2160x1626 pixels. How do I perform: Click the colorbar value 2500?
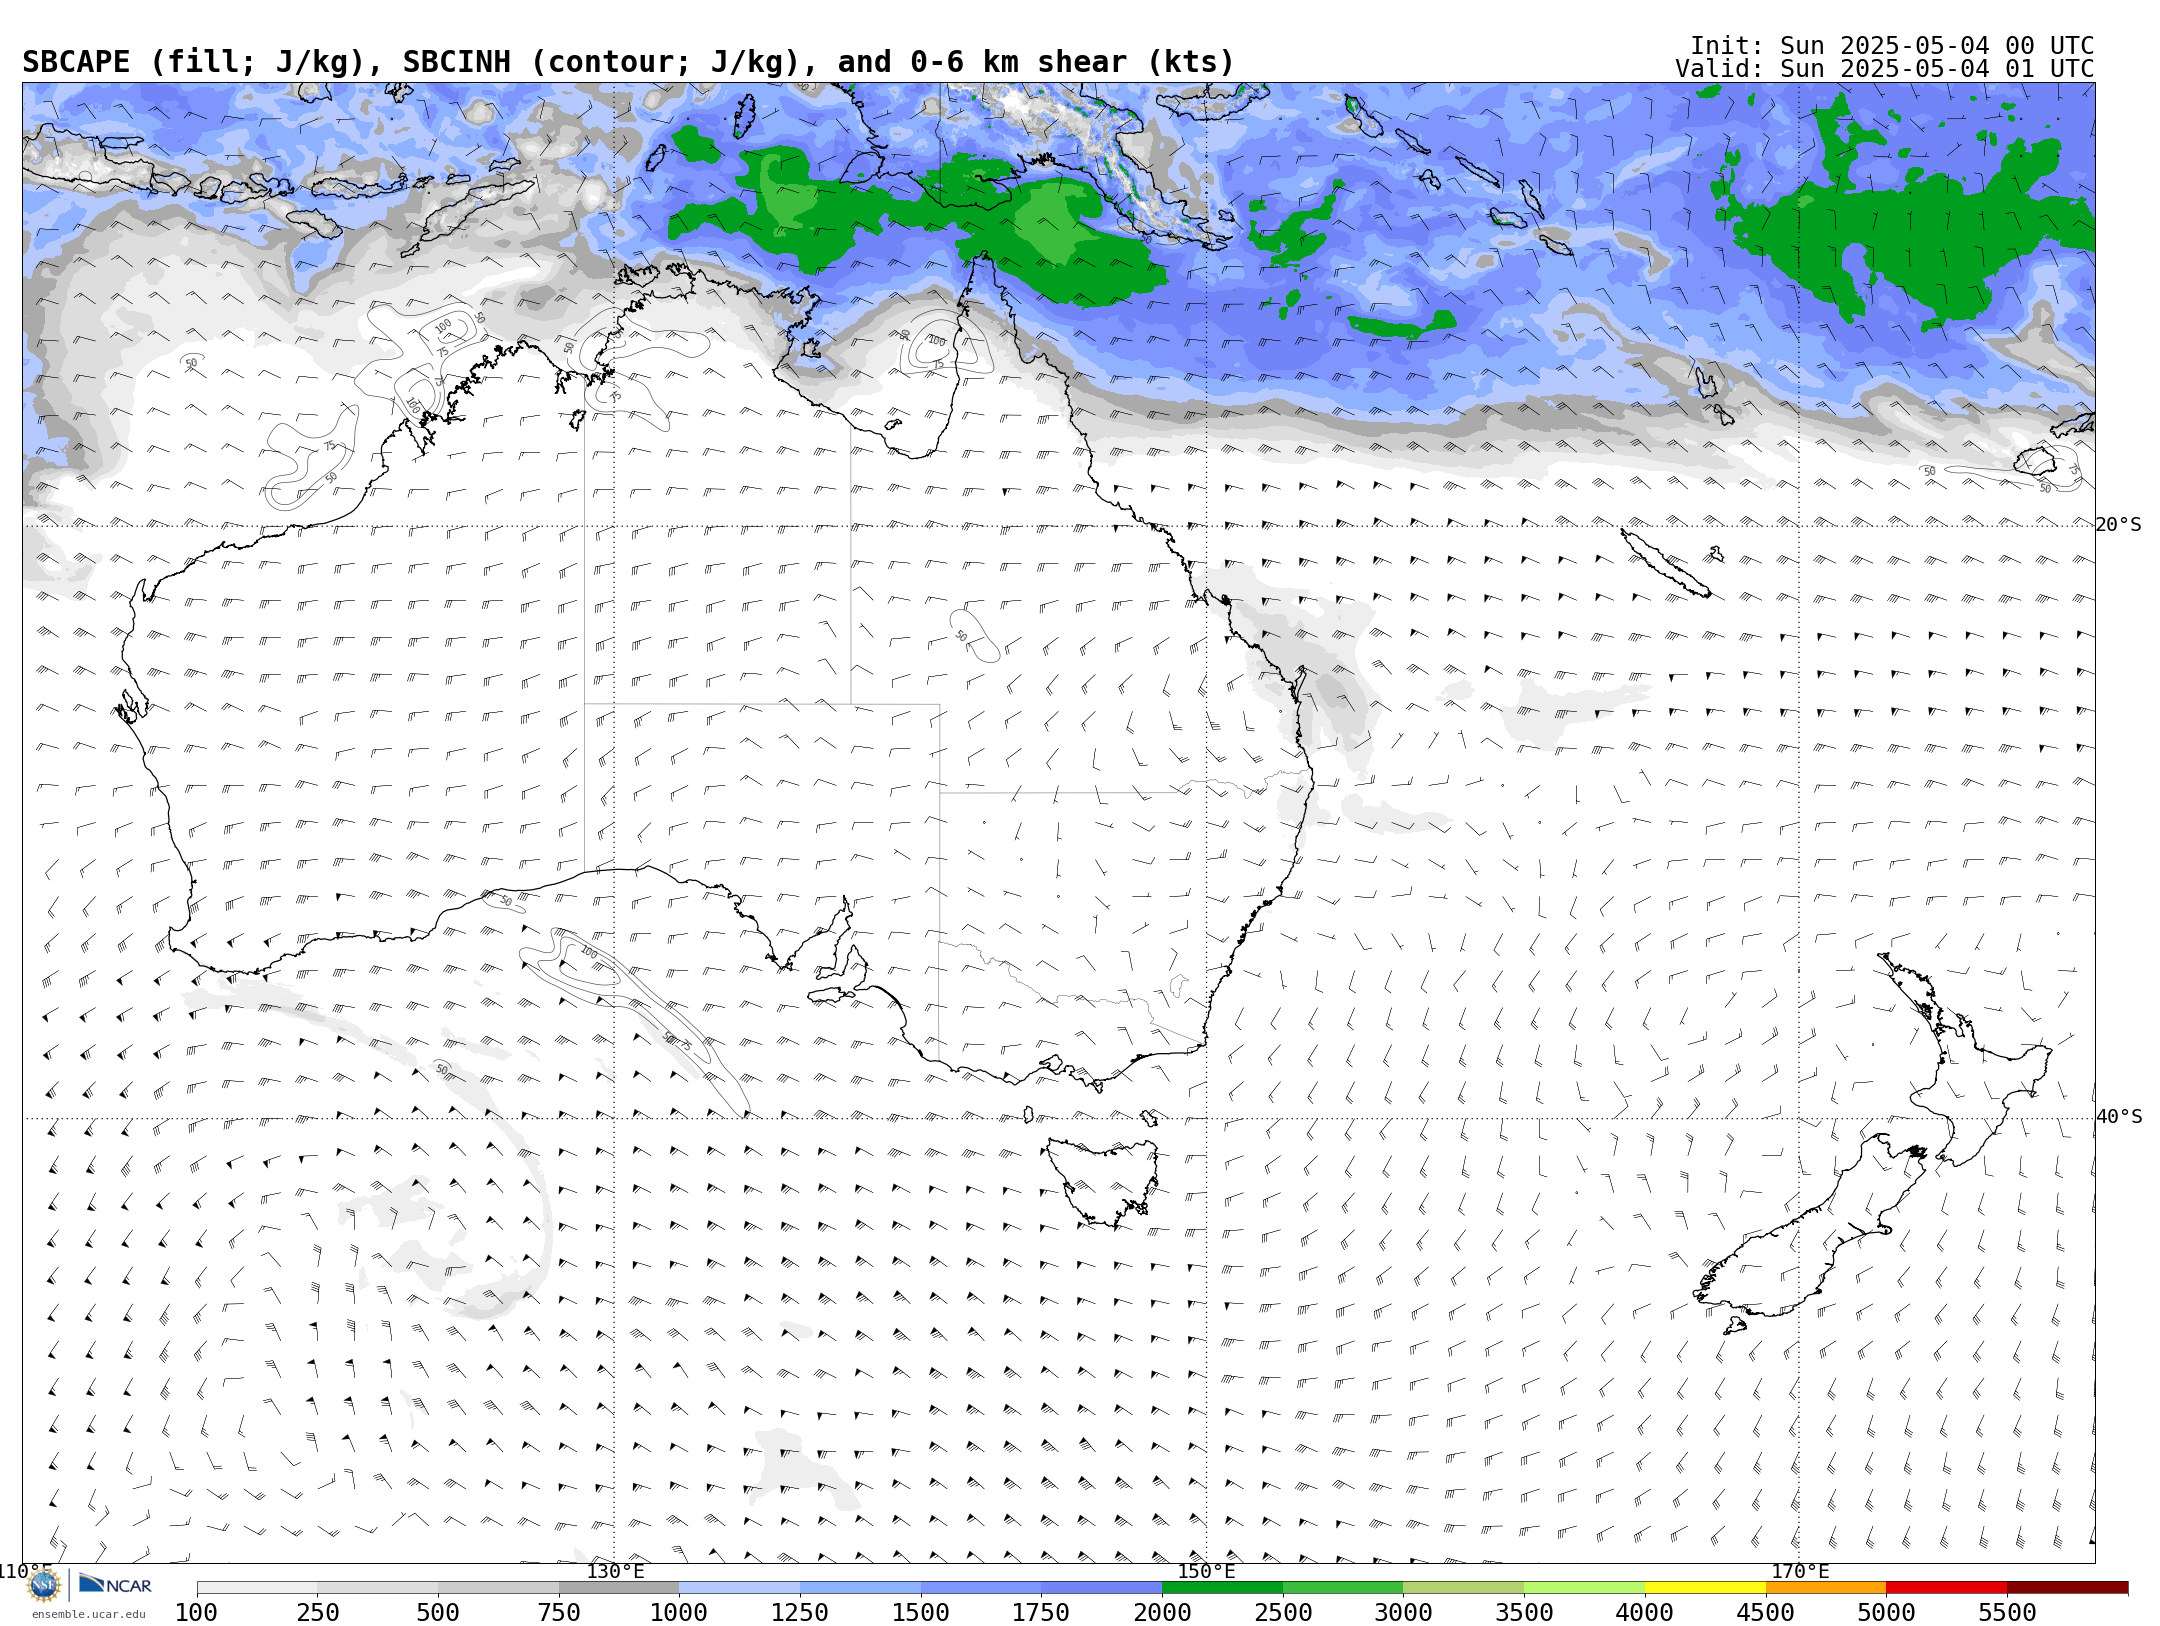[1283, 1613]
